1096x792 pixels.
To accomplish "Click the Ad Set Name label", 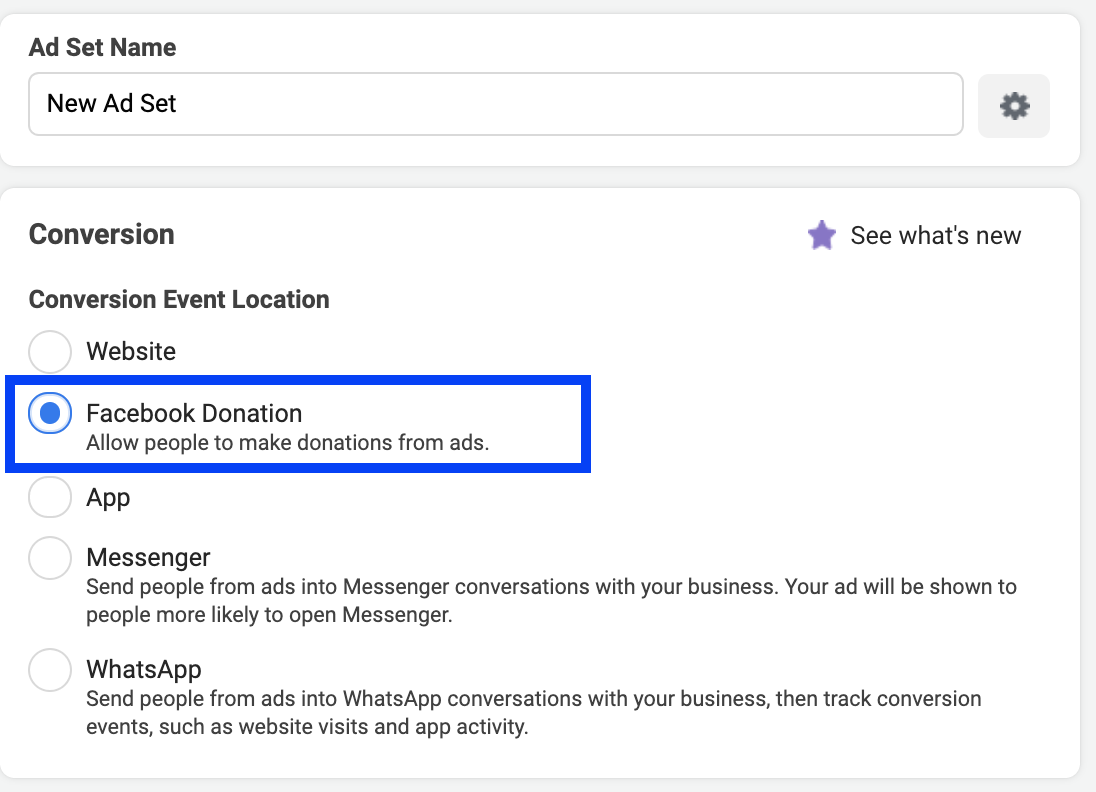I will (102, 48).
